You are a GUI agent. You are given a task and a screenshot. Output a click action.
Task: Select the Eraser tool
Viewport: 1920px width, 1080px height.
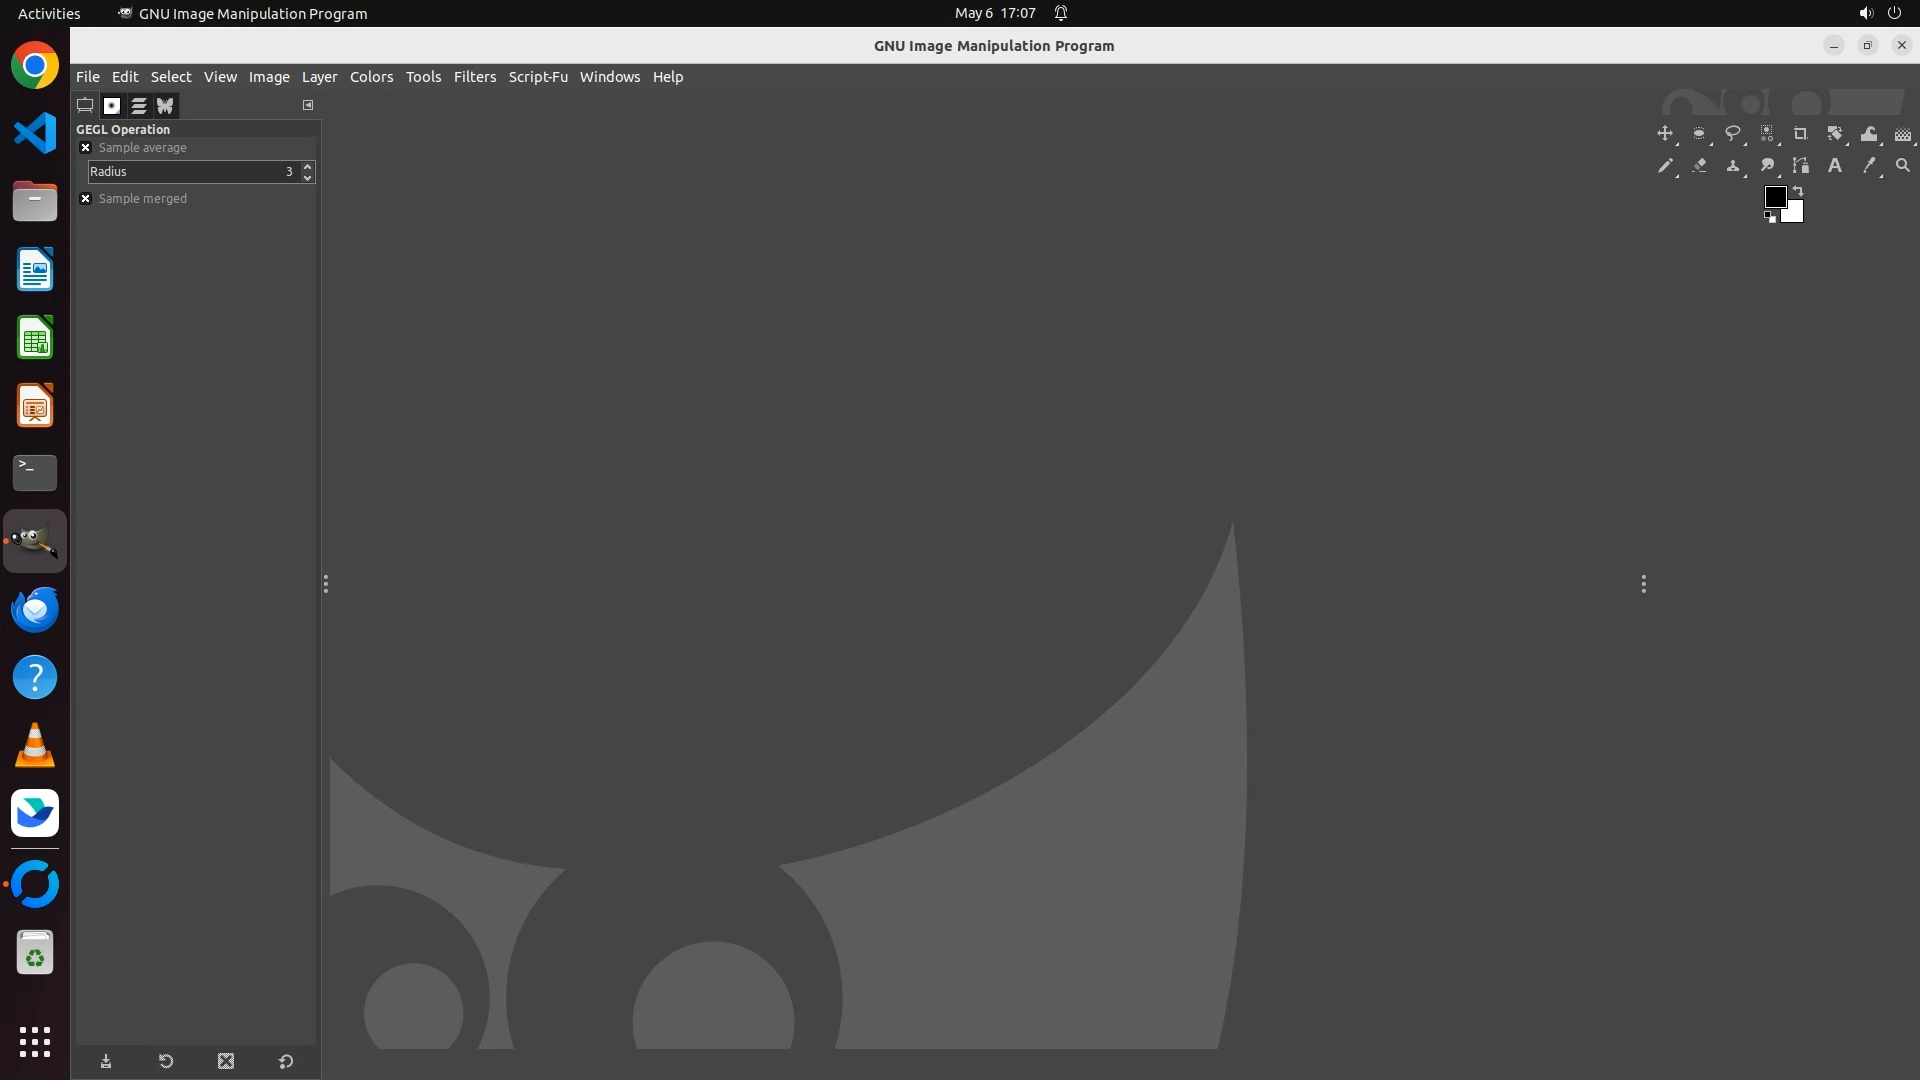(1698, 166)
